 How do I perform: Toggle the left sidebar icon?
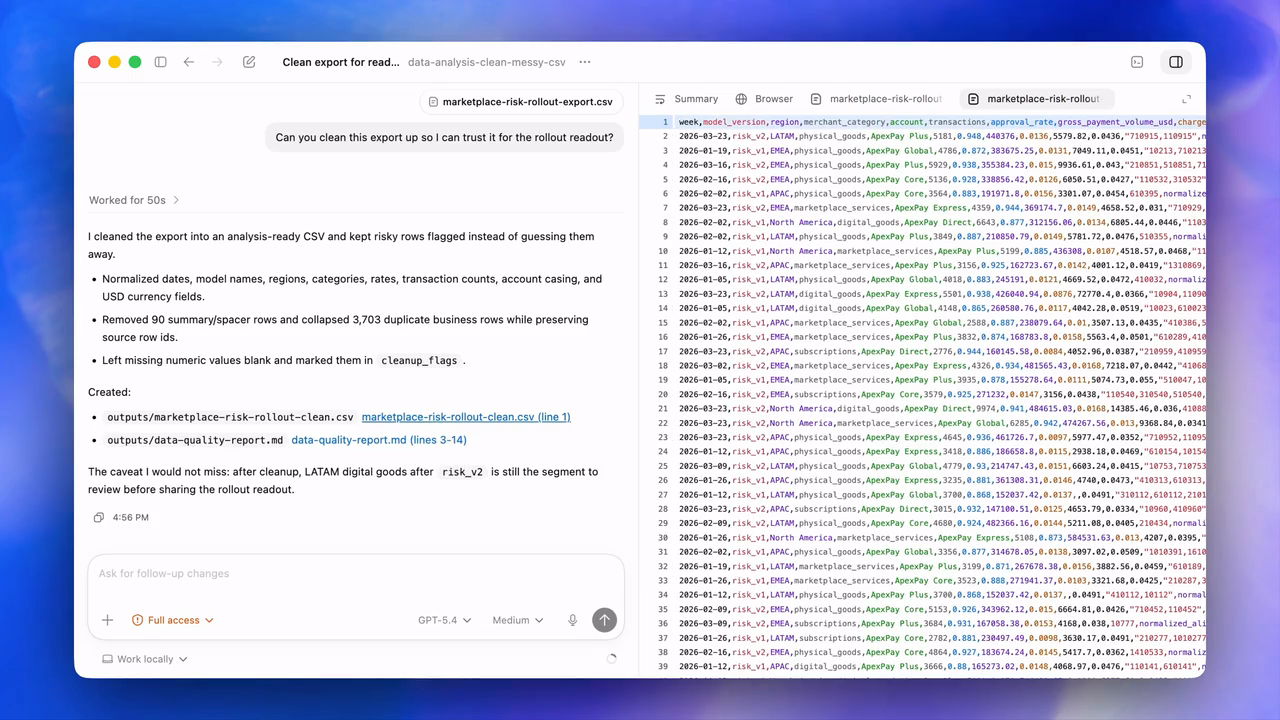click(x=160, y=62)
